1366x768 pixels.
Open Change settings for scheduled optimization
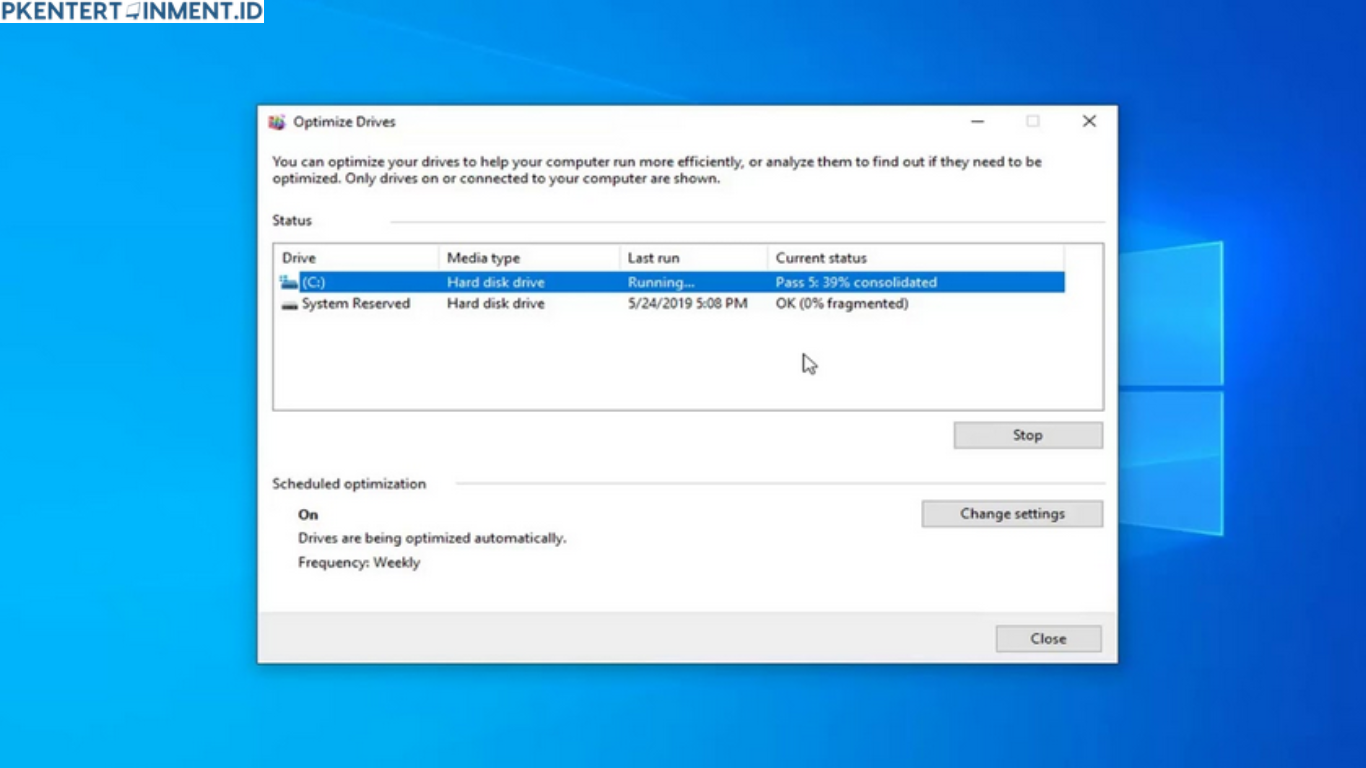click(1012, 513)
